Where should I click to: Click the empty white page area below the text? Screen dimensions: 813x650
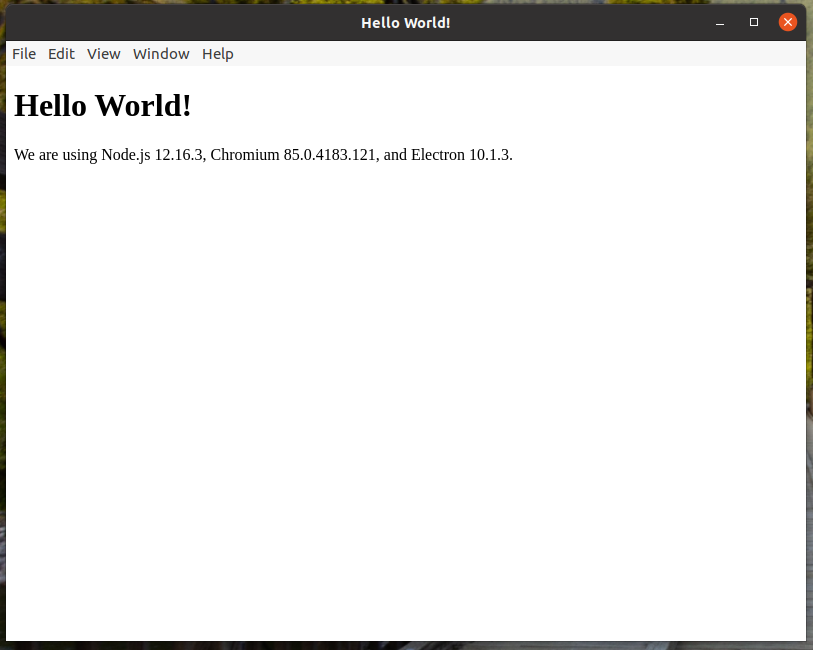click(405, 400)
